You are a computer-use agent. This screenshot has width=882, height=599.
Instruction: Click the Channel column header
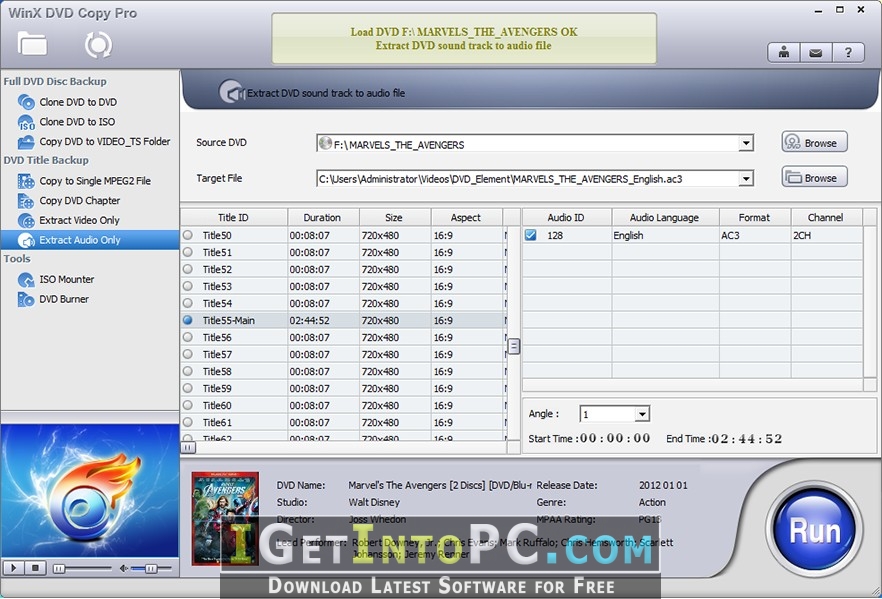[826, 217]
